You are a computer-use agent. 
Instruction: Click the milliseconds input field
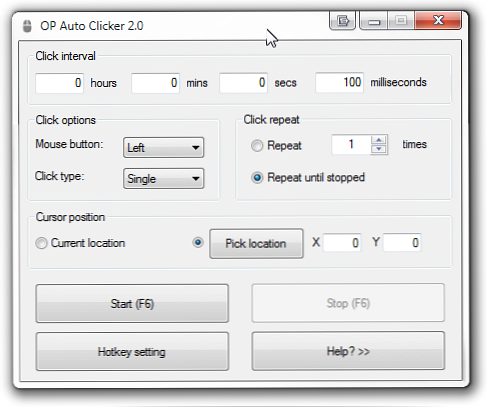(x=339, y=82)
